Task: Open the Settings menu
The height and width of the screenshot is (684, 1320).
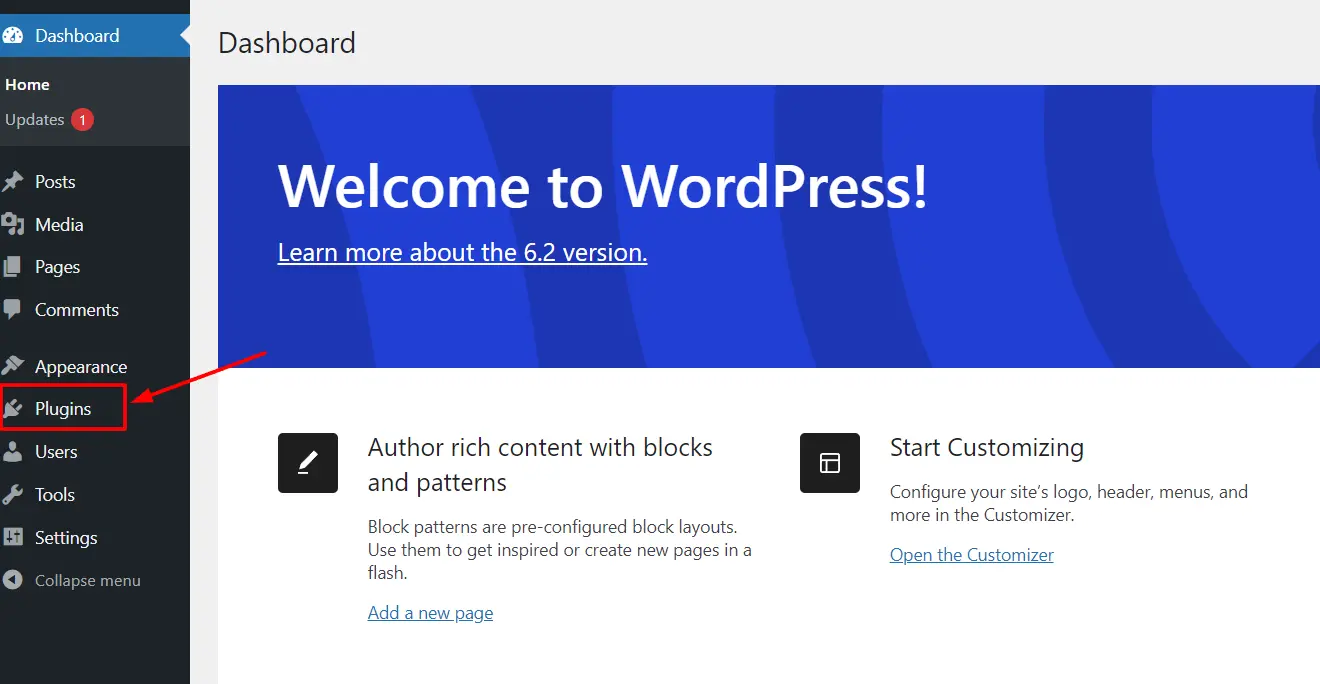Action: [95, 538]
